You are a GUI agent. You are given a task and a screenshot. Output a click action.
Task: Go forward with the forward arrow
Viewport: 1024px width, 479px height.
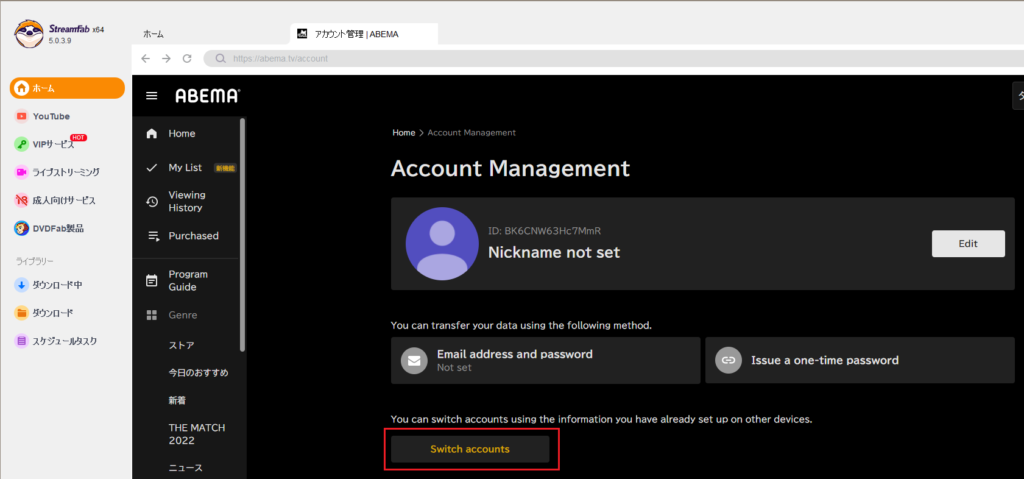click(167, 58)
